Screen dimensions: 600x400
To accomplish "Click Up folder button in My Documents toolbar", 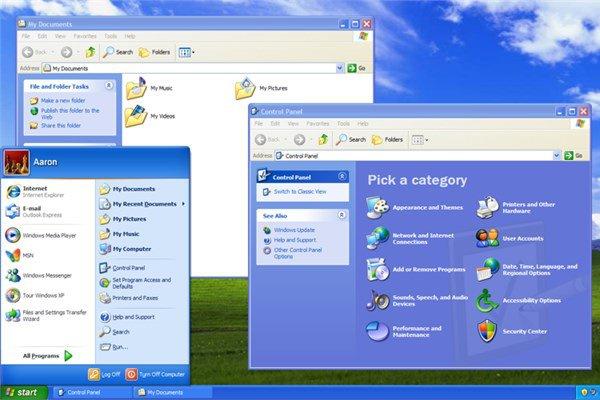I will [90, 52].
